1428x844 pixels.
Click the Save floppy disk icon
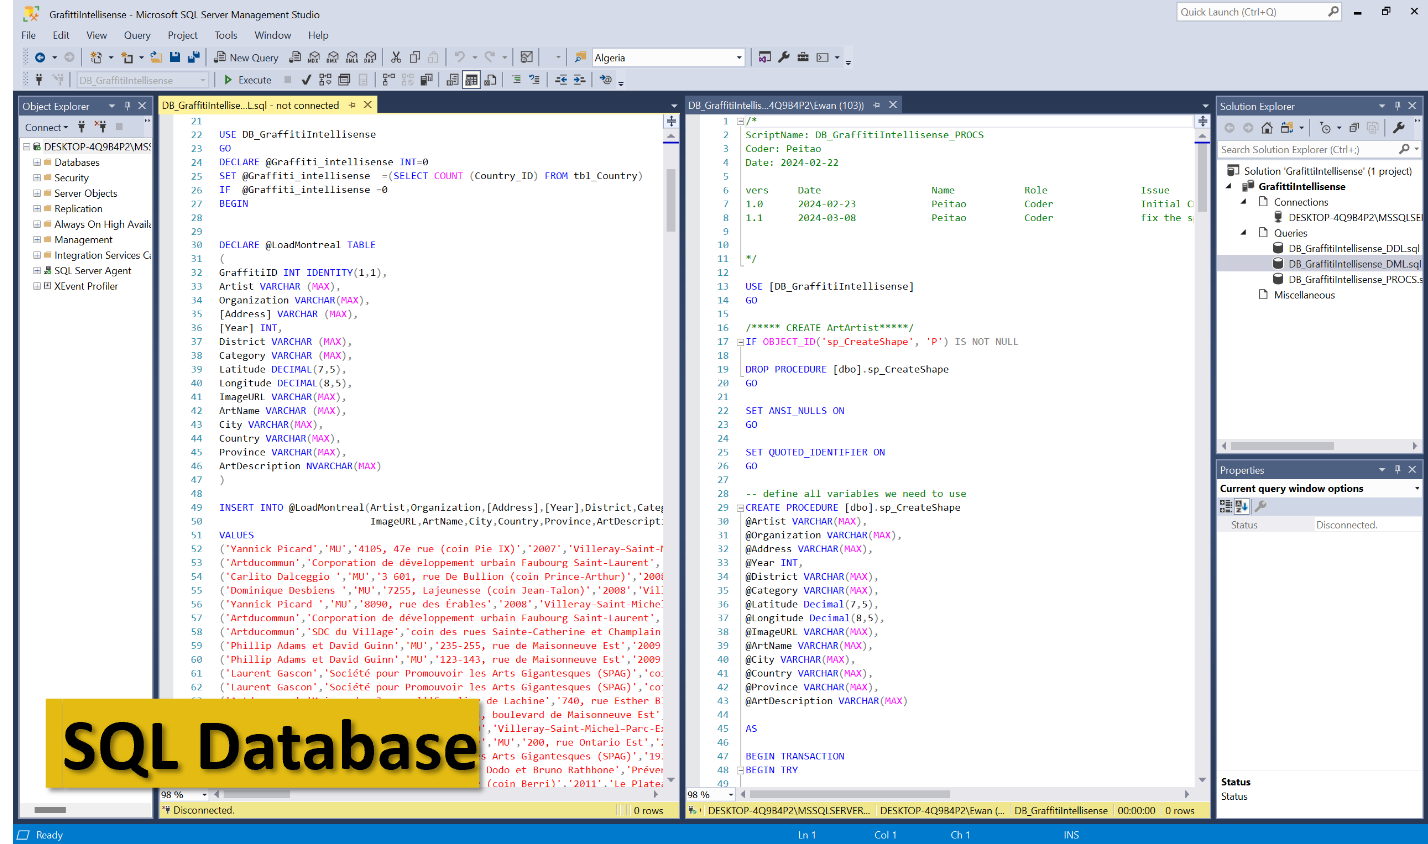(x=175, y=57)
